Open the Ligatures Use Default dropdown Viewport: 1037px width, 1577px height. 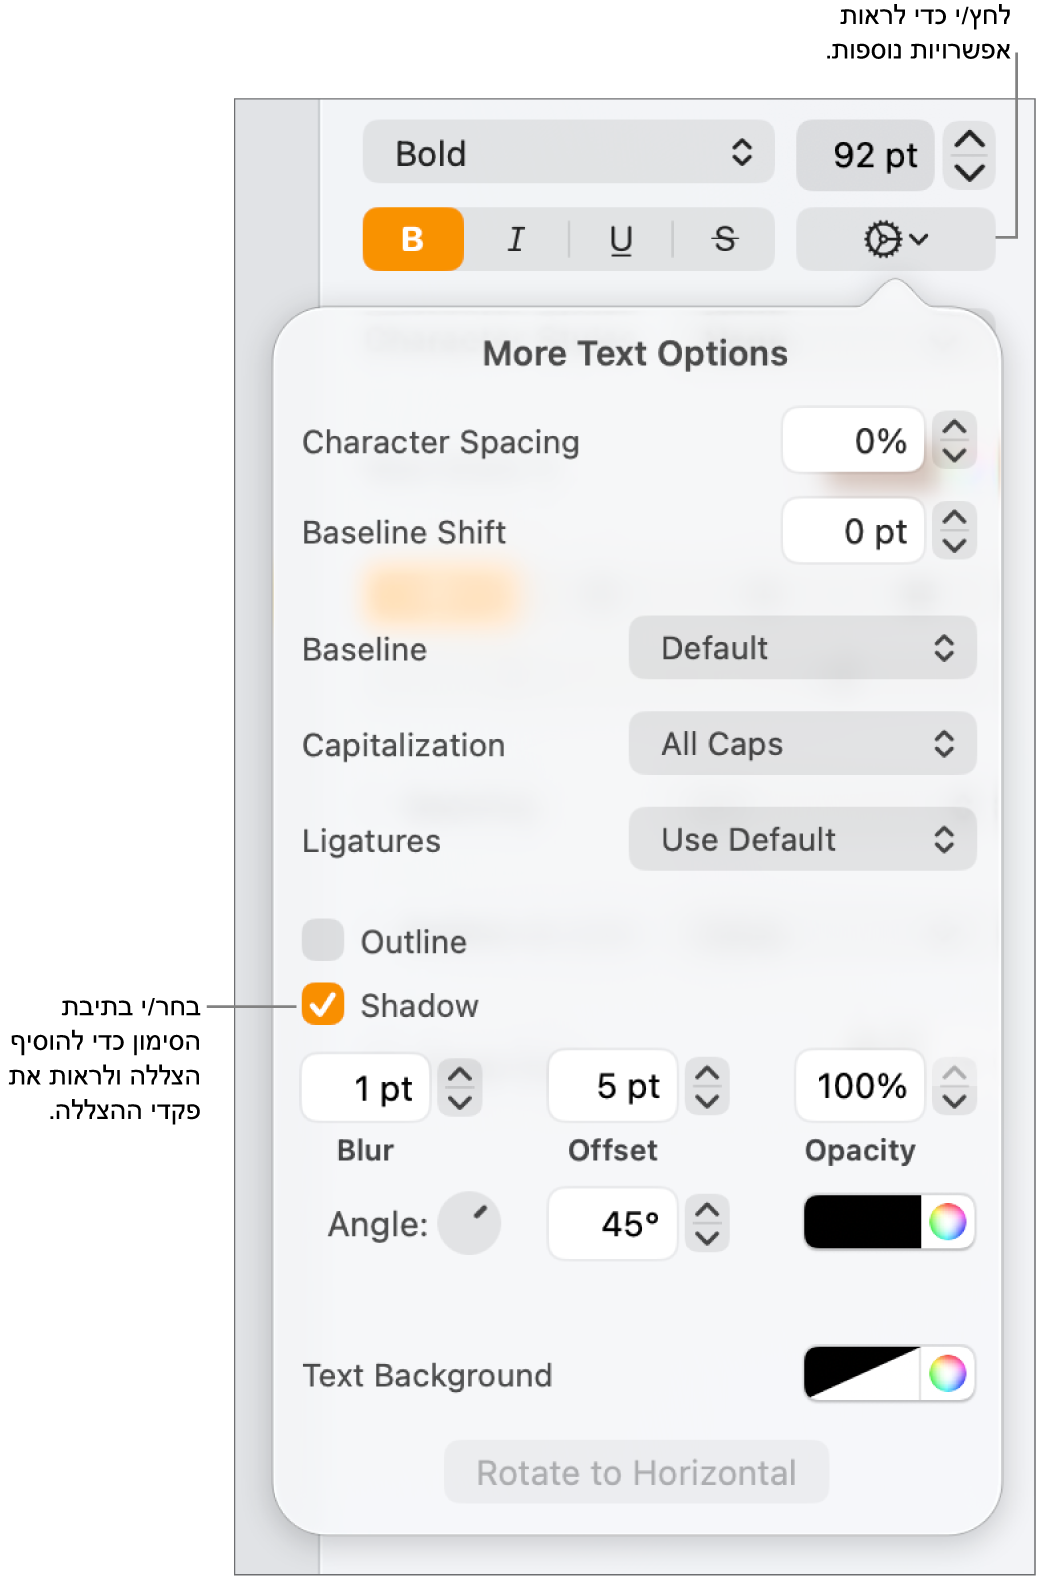tap(802, 840)
